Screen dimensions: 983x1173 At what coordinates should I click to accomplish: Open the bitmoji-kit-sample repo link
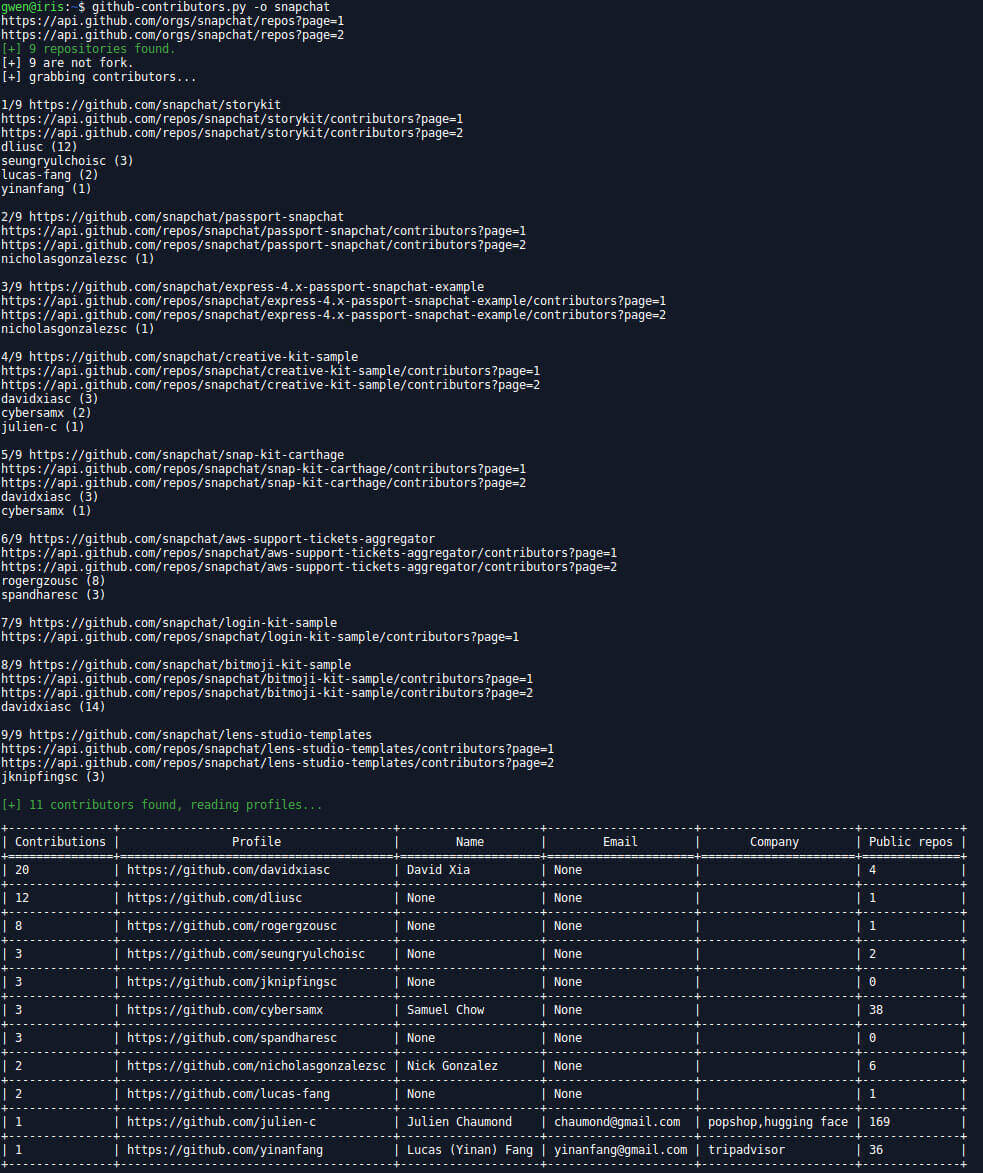point(190,665)
